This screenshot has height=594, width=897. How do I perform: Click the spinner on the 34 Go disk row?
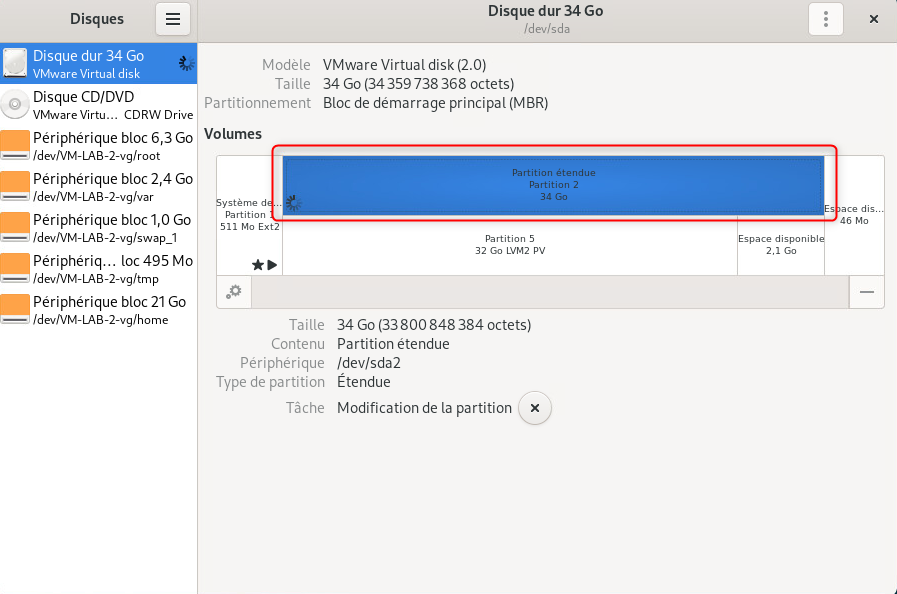(186, 64)
